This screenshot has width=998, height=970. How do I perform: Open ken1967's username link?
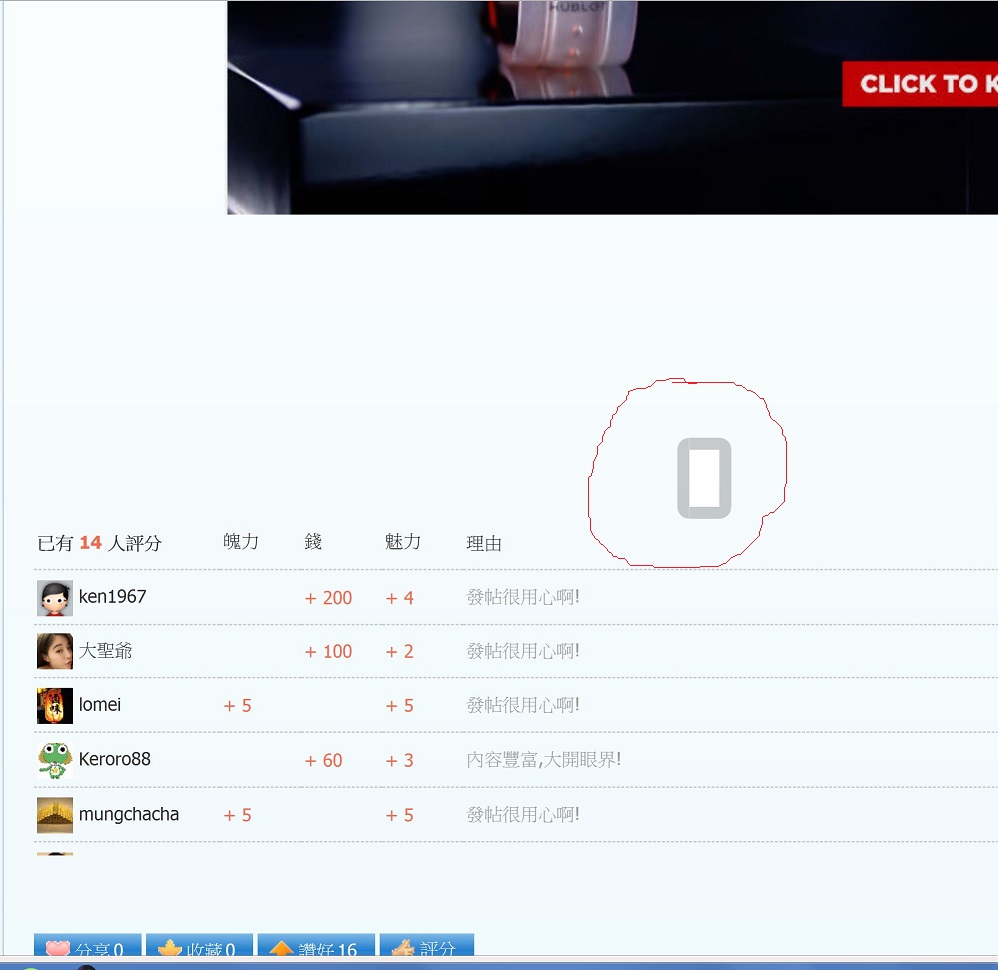112,597
